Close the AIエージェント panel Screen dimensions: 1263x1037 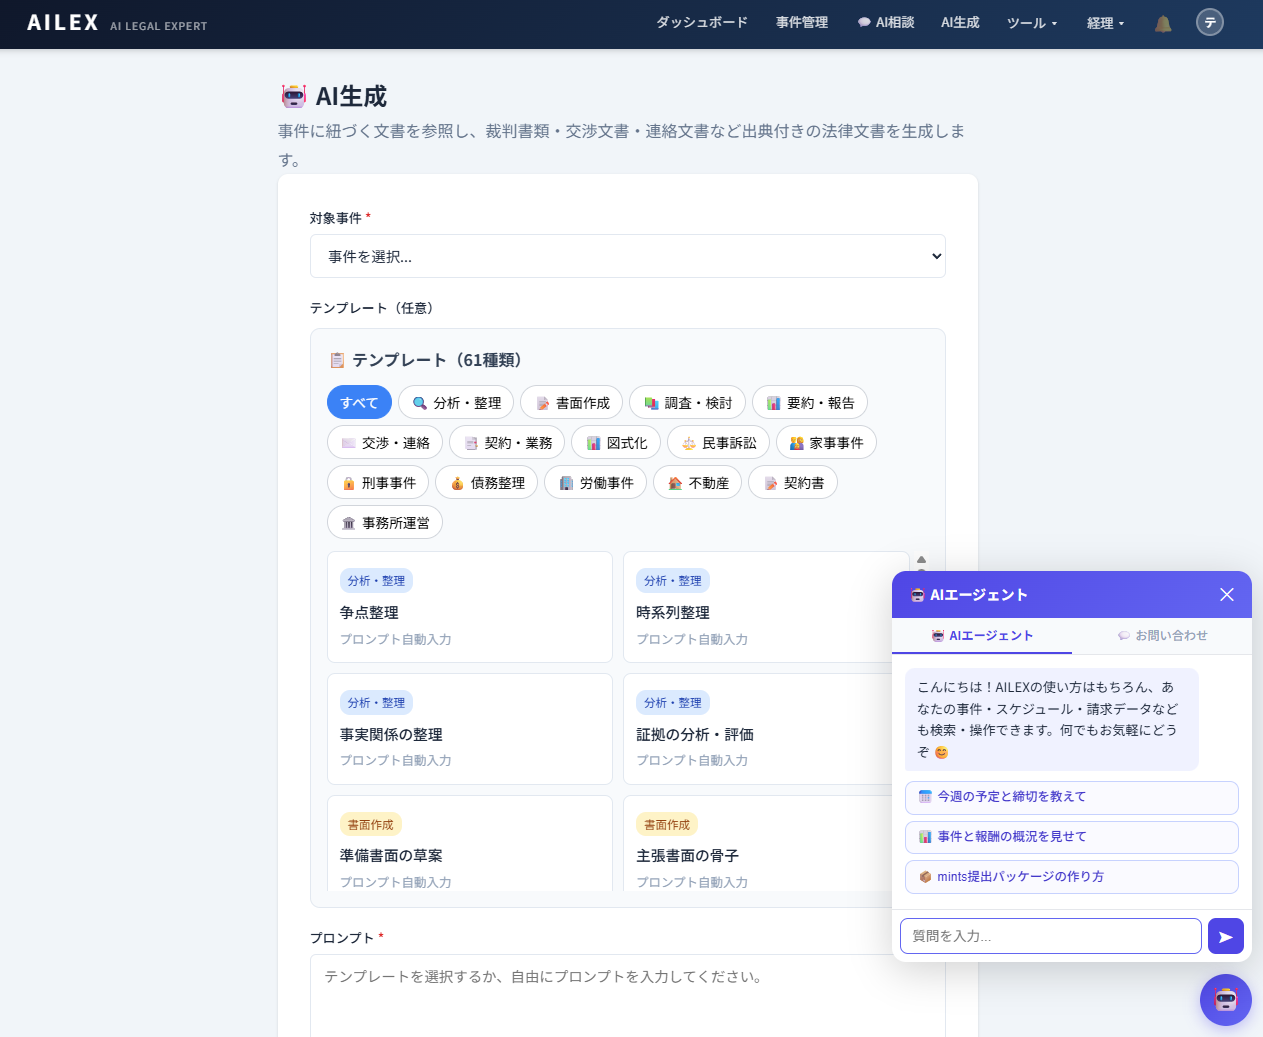point(1227,595)
